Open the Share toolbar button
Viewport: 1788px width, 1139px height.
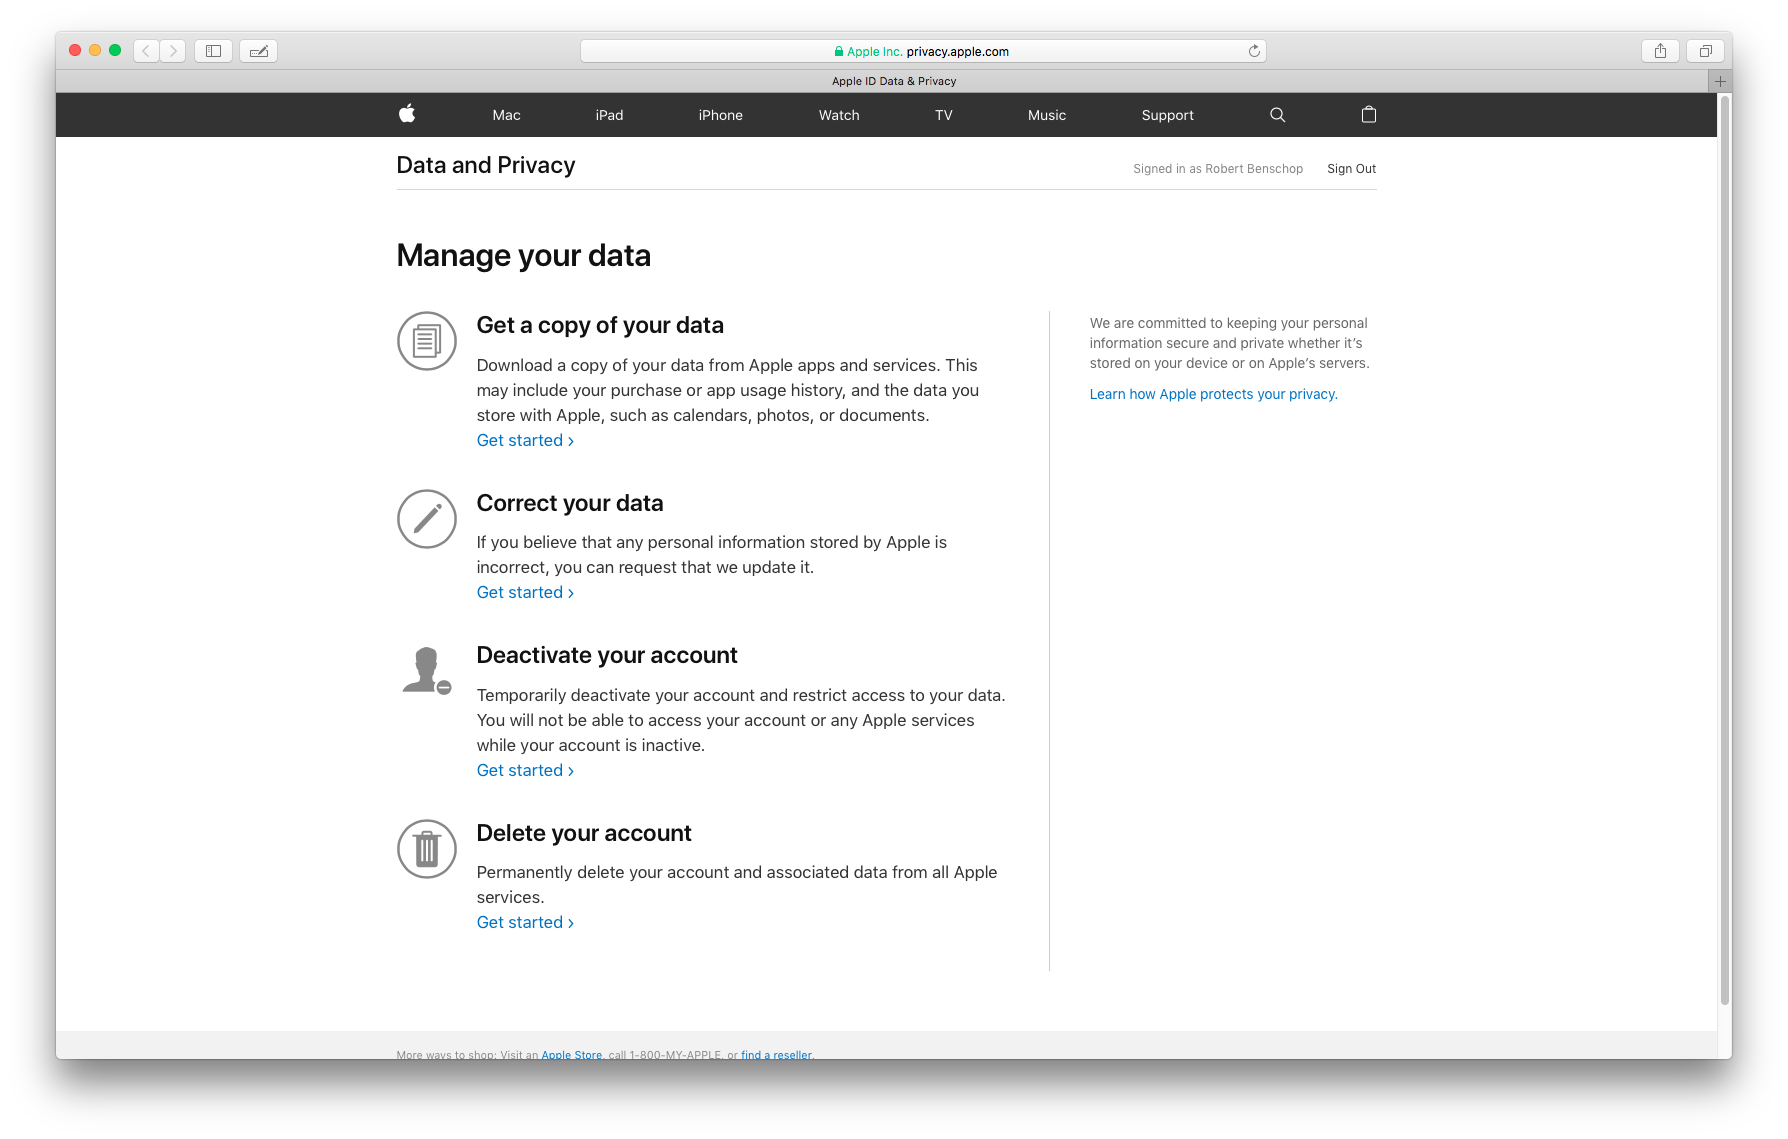(x=1660, y=51)
